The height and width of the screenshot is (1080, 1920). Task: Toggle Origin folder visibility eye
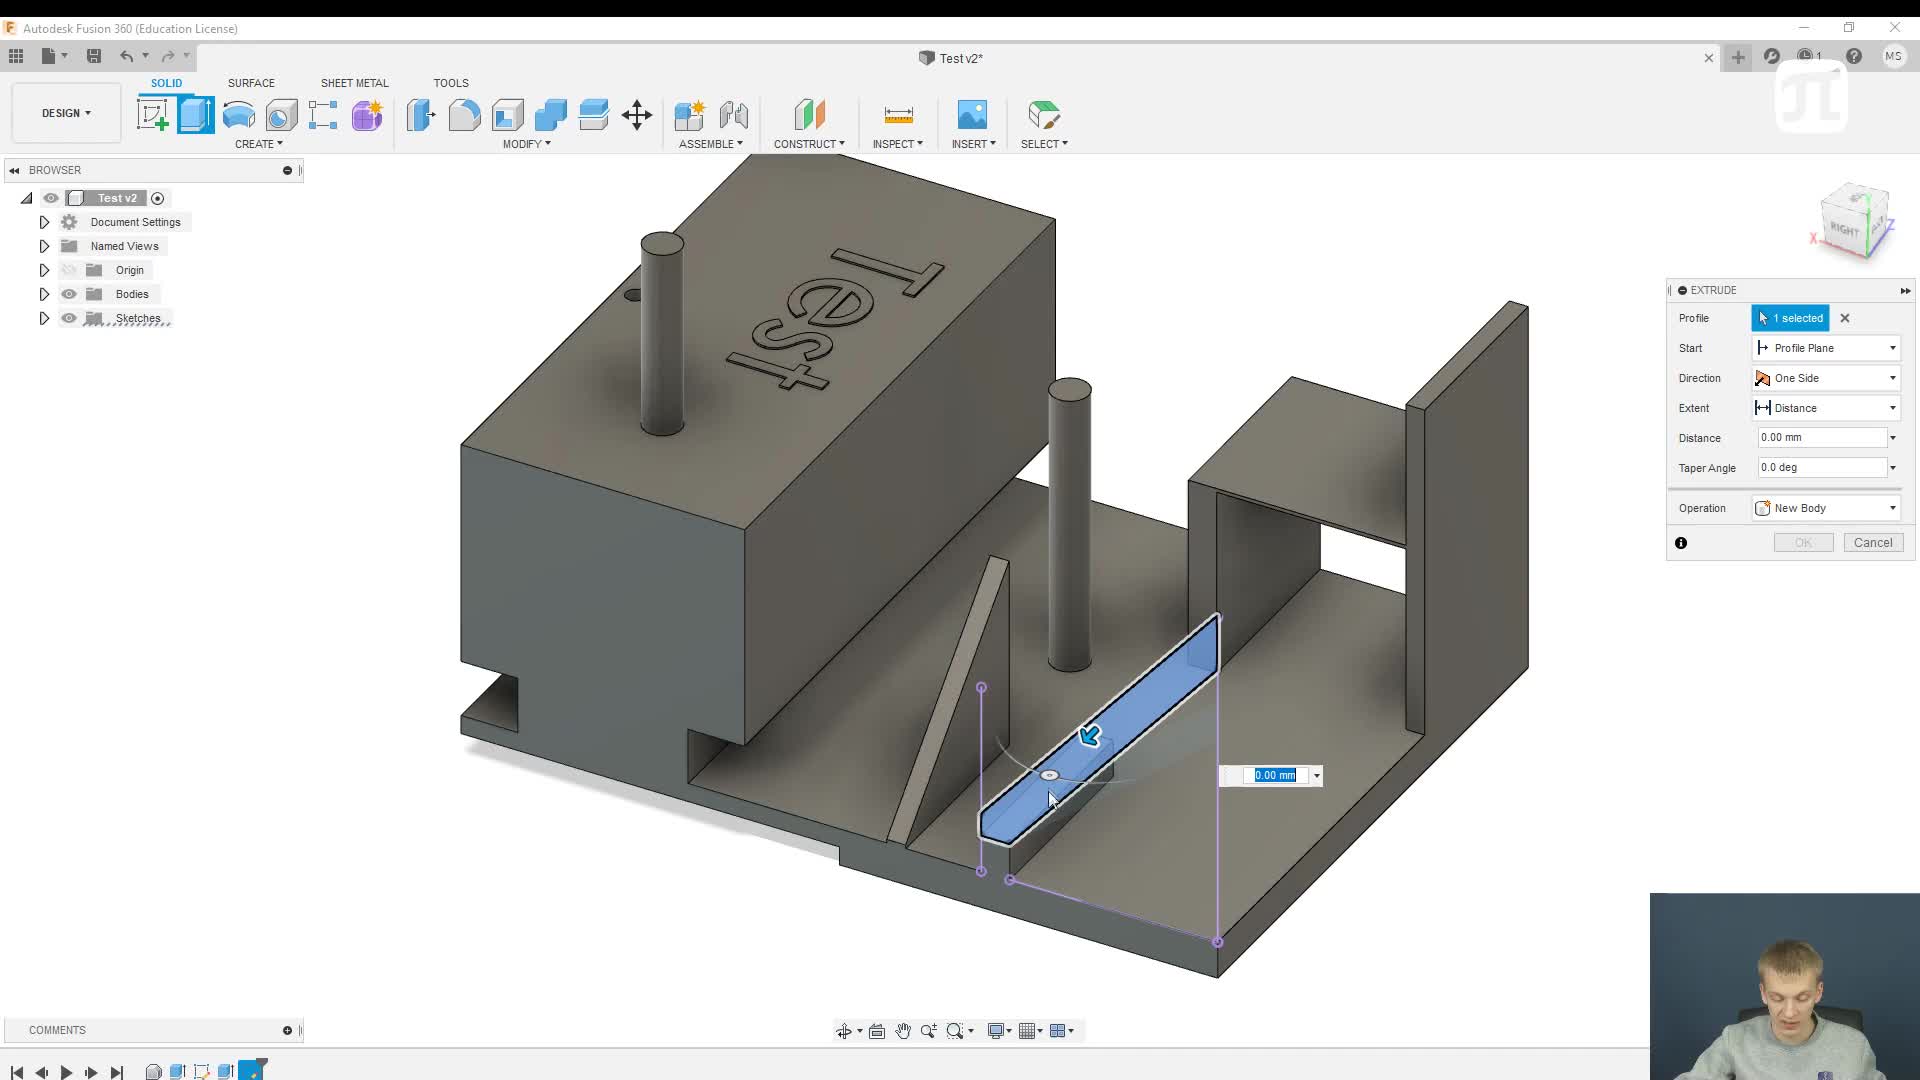tap(69, 270)
